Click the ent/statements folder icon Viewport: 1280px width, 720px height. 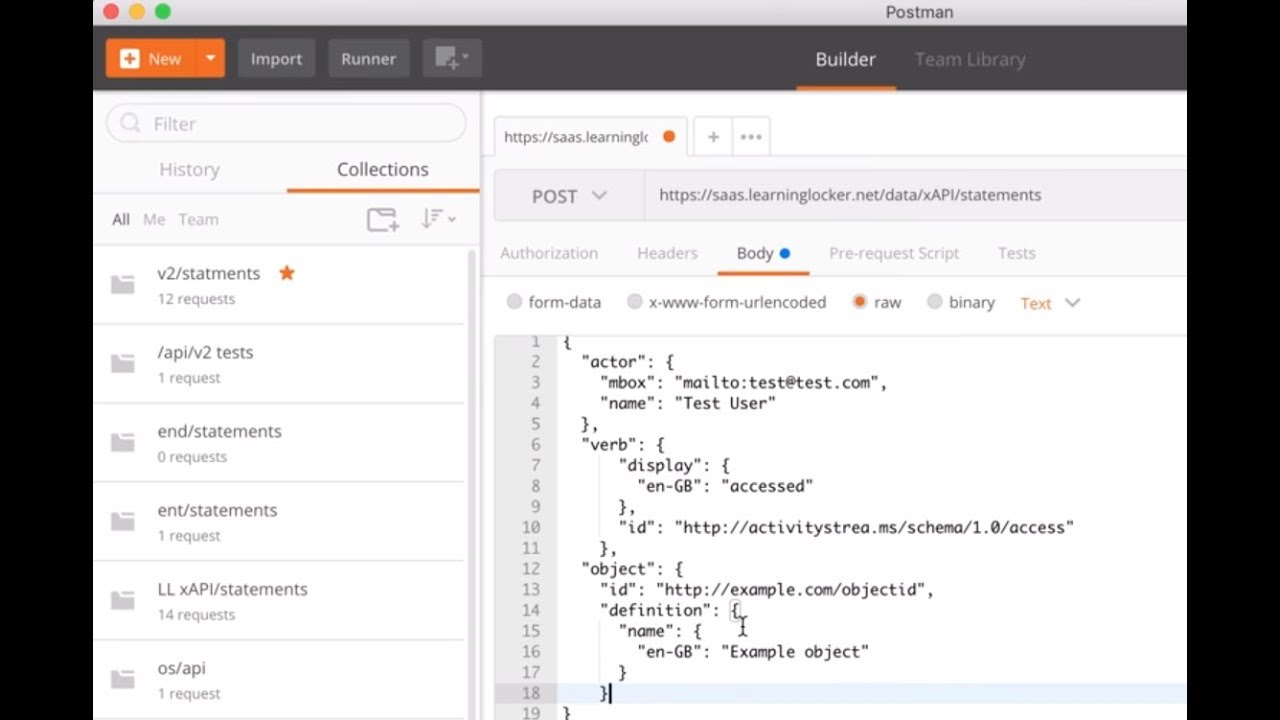(x=122, y=522)
